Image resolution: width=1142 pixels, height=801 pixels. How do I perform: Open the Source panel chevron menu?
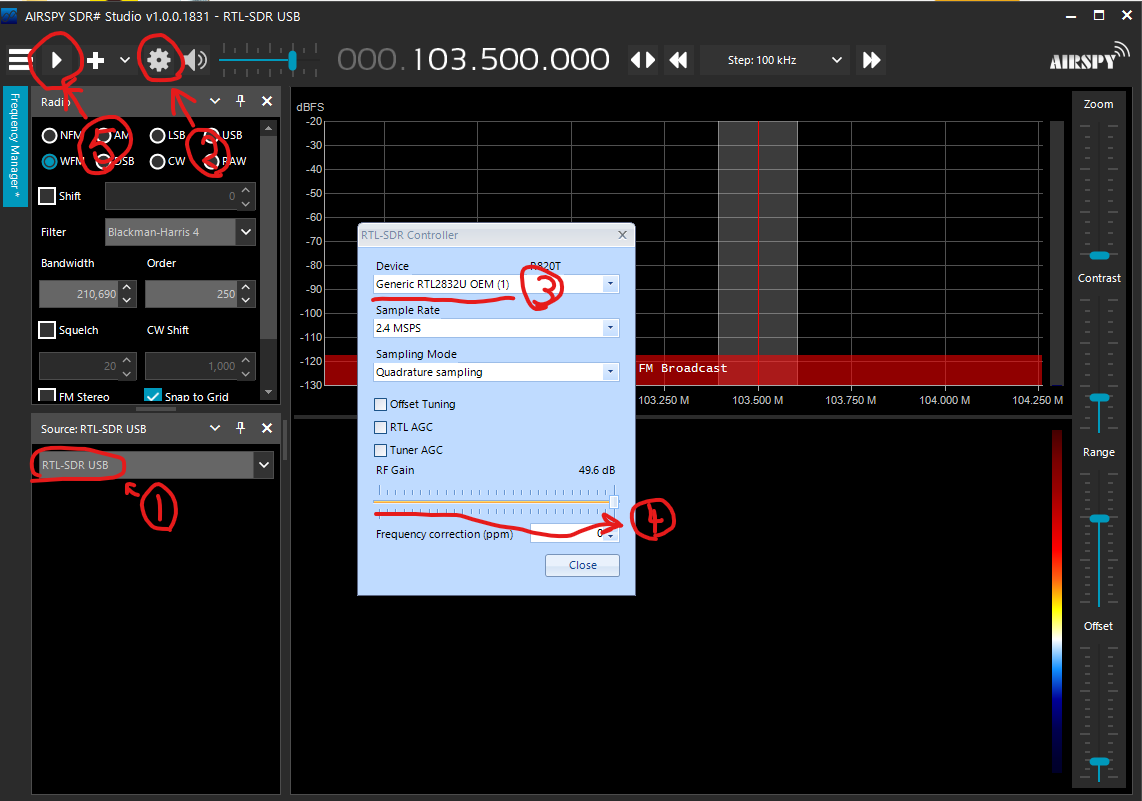pyautogui.click(x=215, y=428)
